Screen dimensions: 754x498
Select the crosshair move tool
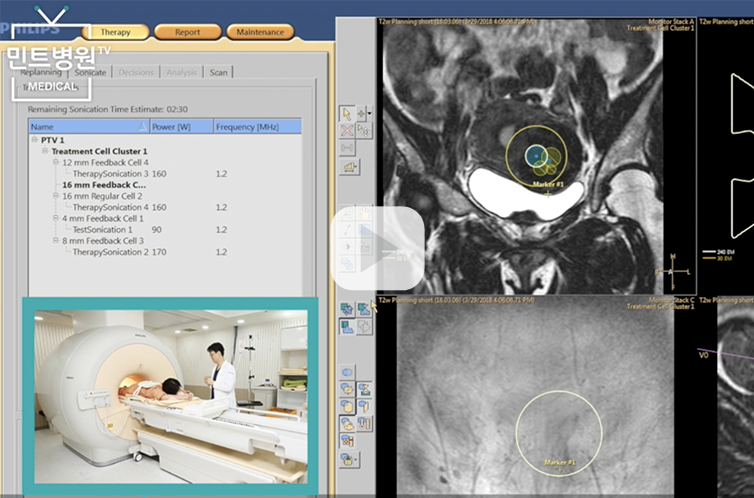coord(361,114)
